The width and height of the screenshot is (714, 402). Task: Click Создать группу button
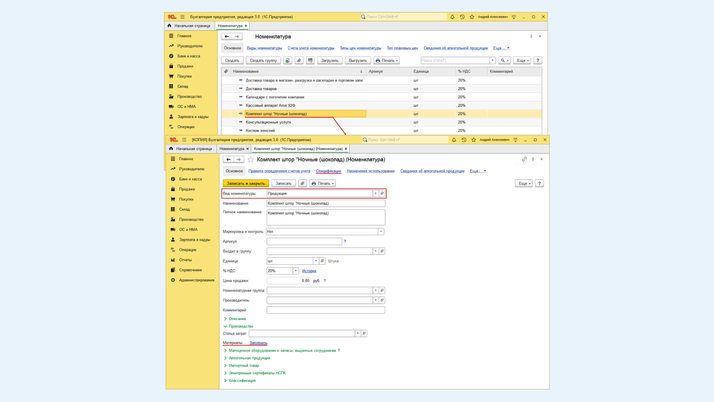[x=263, y=60]
